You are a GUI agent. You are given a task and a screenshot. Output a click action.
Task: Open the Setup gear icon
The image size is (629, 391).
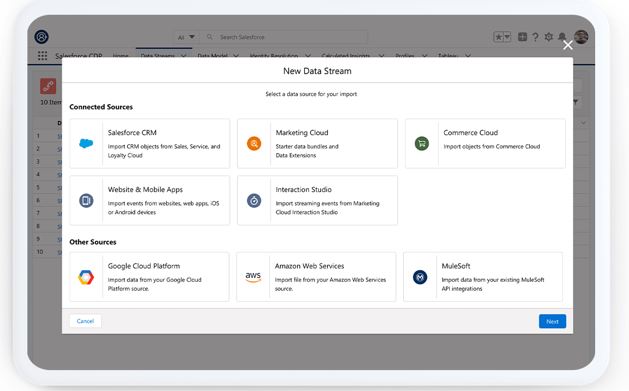tap(548, 37)
